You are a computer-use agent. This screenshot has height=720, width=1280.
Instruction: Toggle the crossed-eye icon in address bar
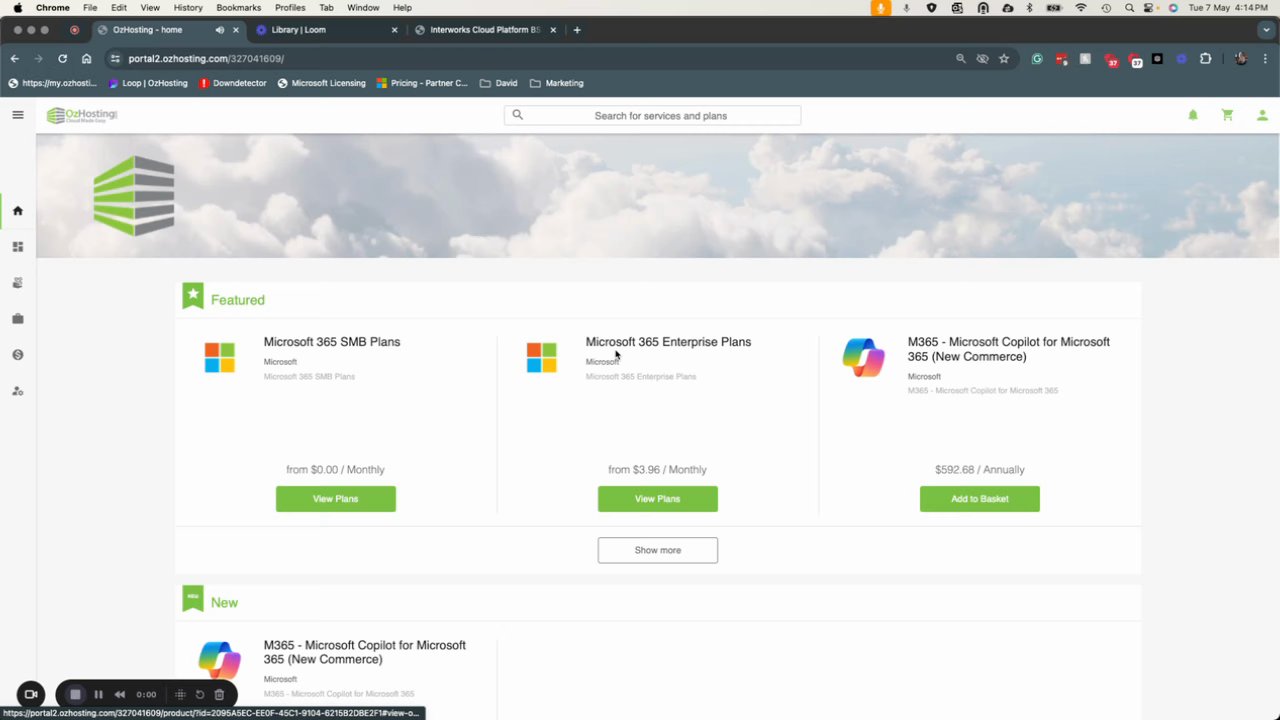[982, 58]
